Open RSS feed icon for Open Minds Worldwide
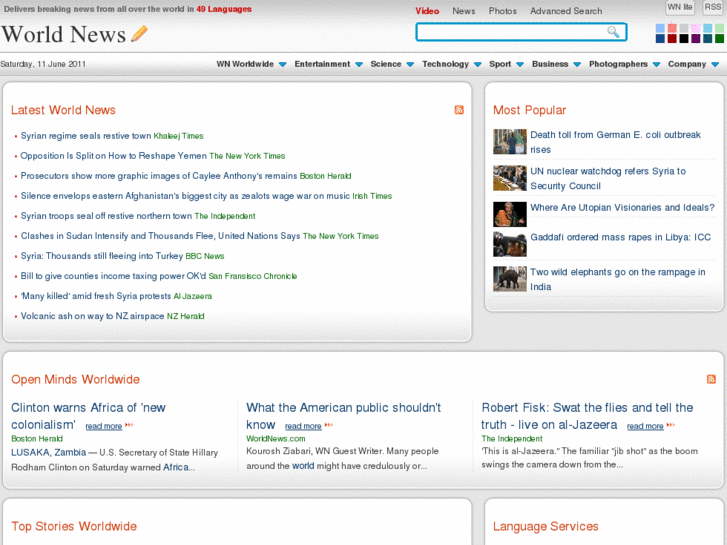727x545 pixels. pos(711,379)
